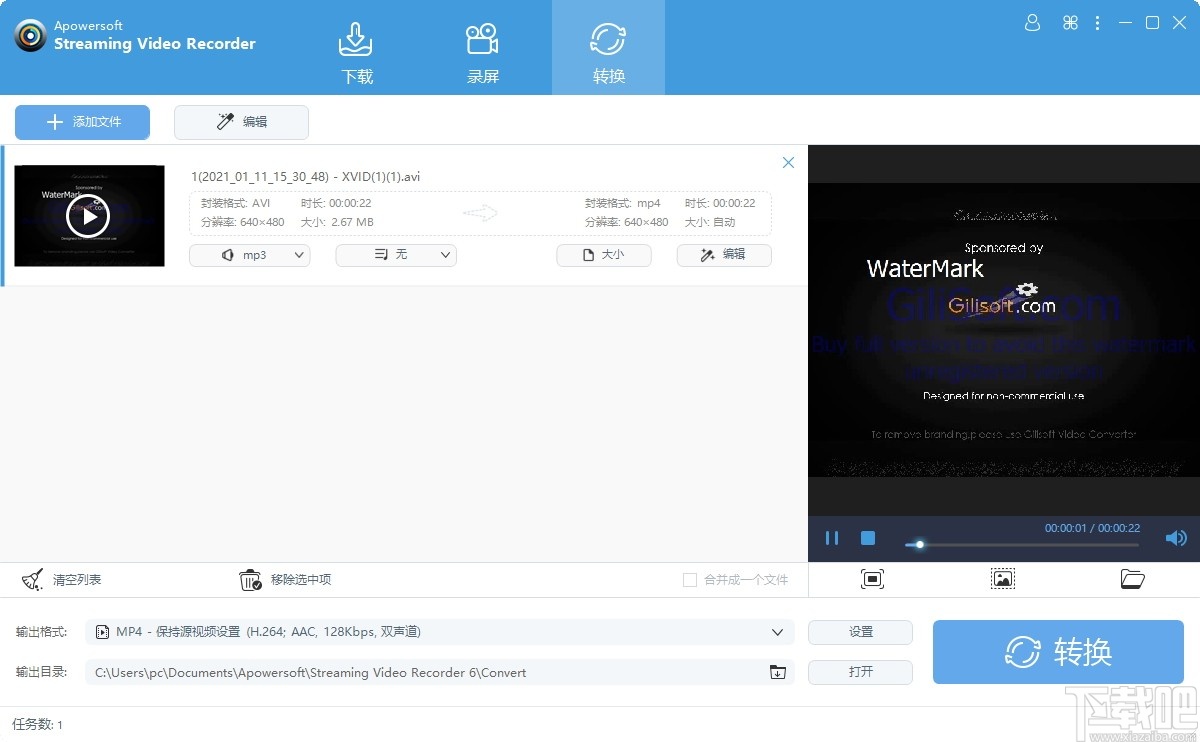Image resolution: width=1200 pixels, height=742 pixels.
Task: Click the apps grid icon top right
Action: [1070, 22]
